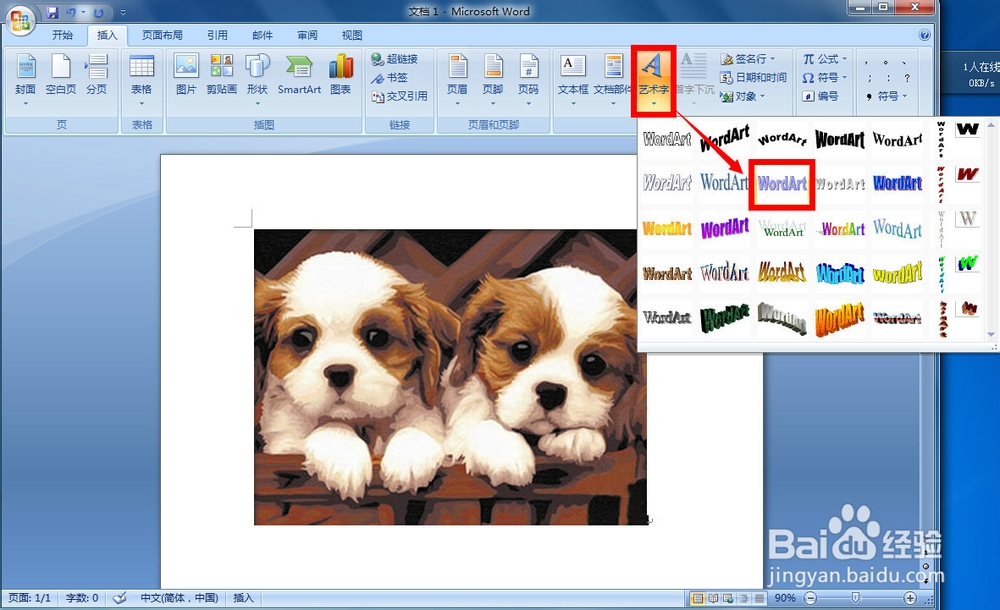The width and height of the screenshot is (1000, 610).
Task: Open the footer (页脚) menu
Action: pos(493,79)
